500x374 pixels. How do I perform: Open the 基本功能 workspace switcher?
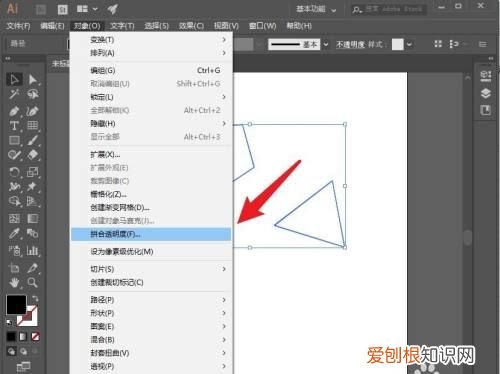[x=316, y=9]
